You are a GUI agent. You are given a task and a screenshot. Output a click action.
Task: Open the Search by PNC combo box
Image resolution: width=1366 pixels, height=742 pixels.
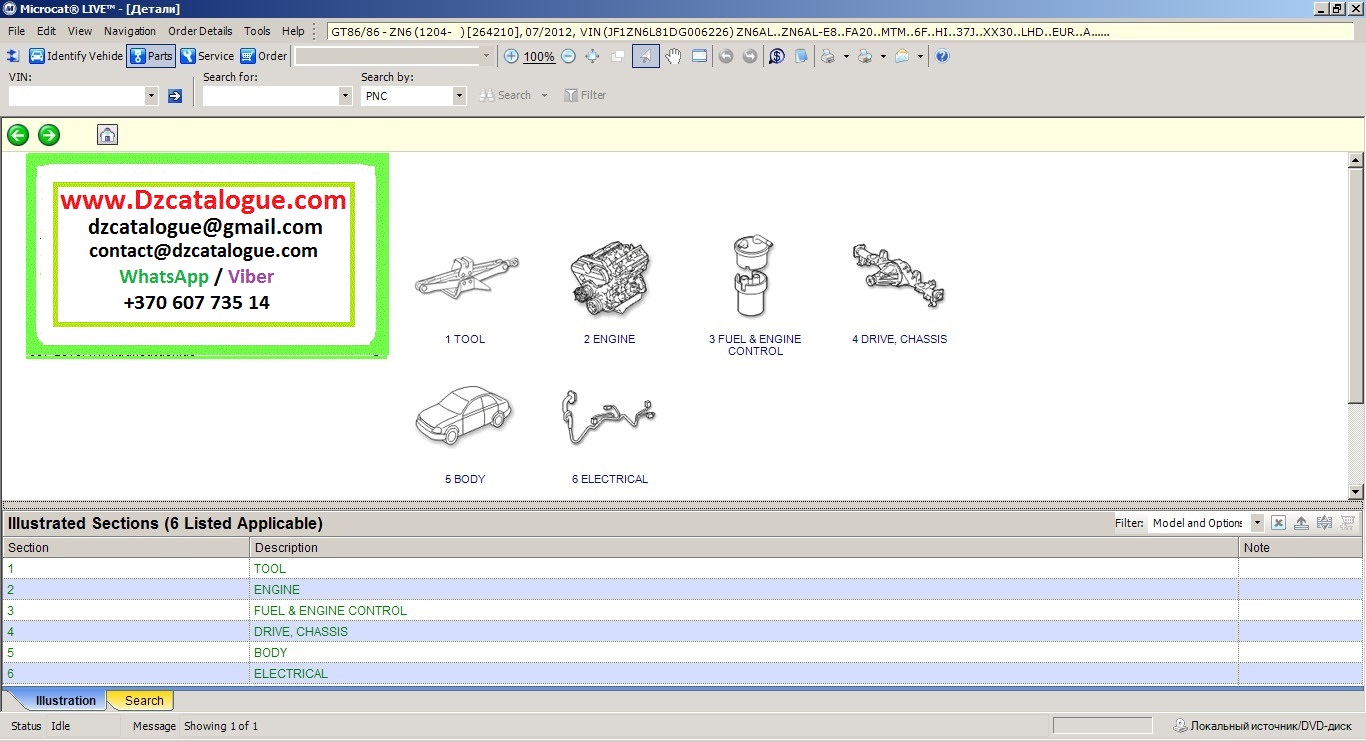coord(414,96)
